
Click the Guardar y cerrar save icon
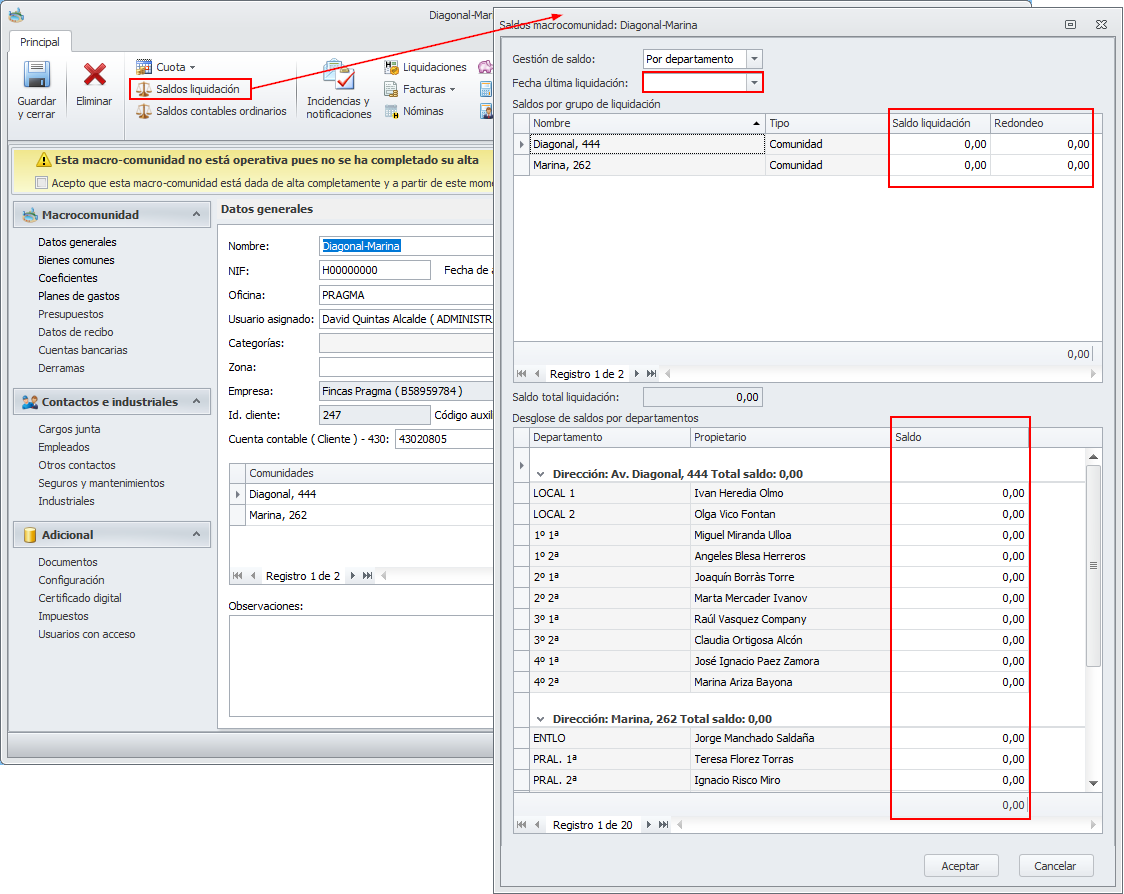point(37,77)
